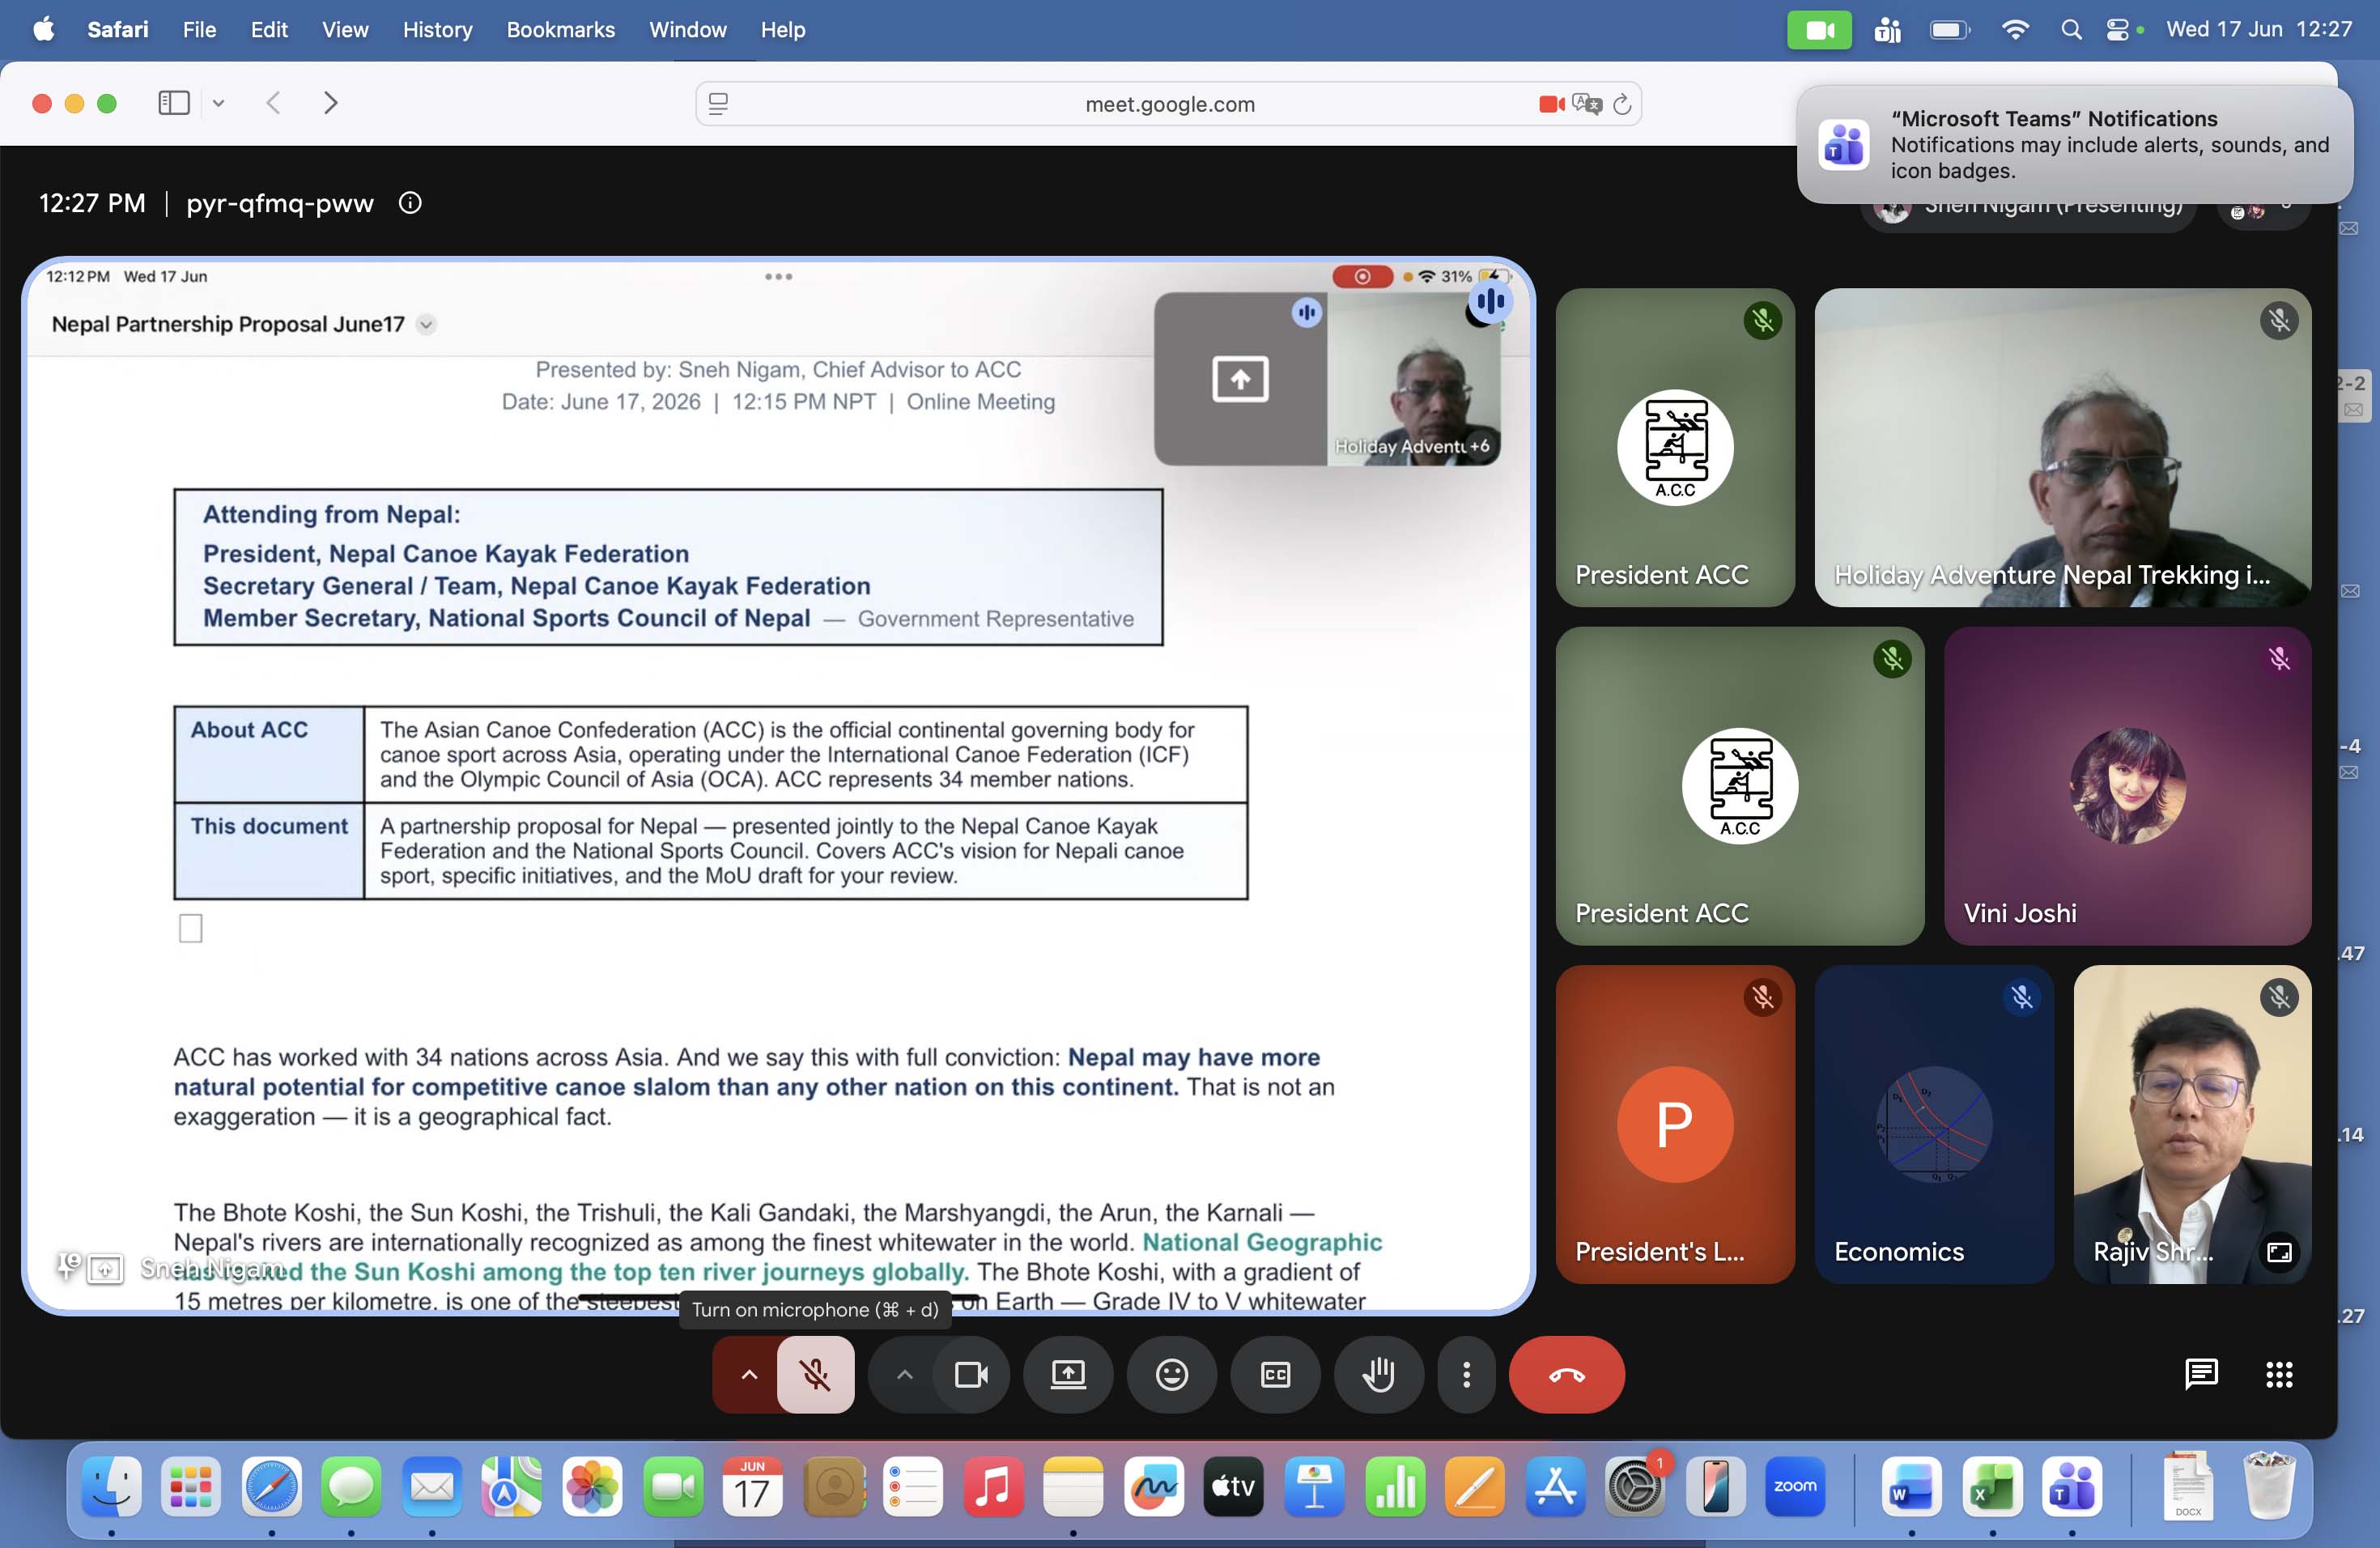Open the Bookmarks menu
Viewport: 2380px width, 1548px height.
pos(560,30)
